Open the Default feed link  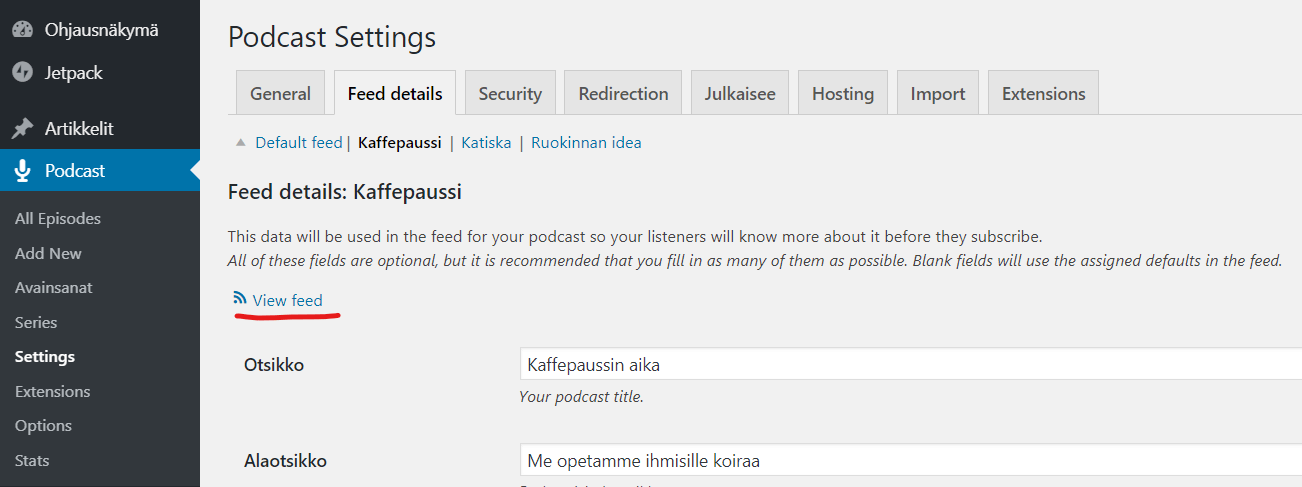[x=298, y=143]
